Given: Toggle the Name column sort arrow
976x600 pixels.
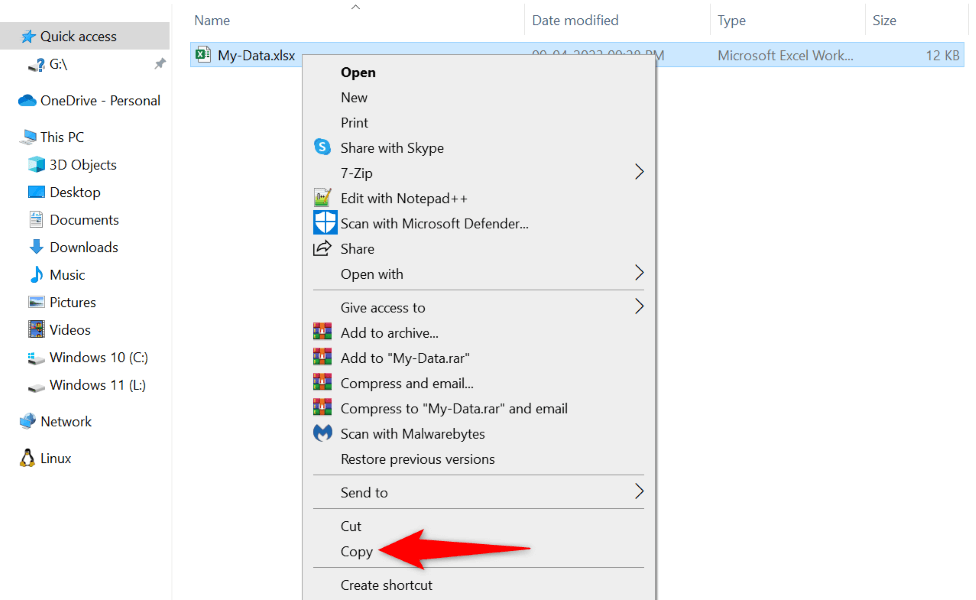Looking at the screenshot, I should [355, 7].
